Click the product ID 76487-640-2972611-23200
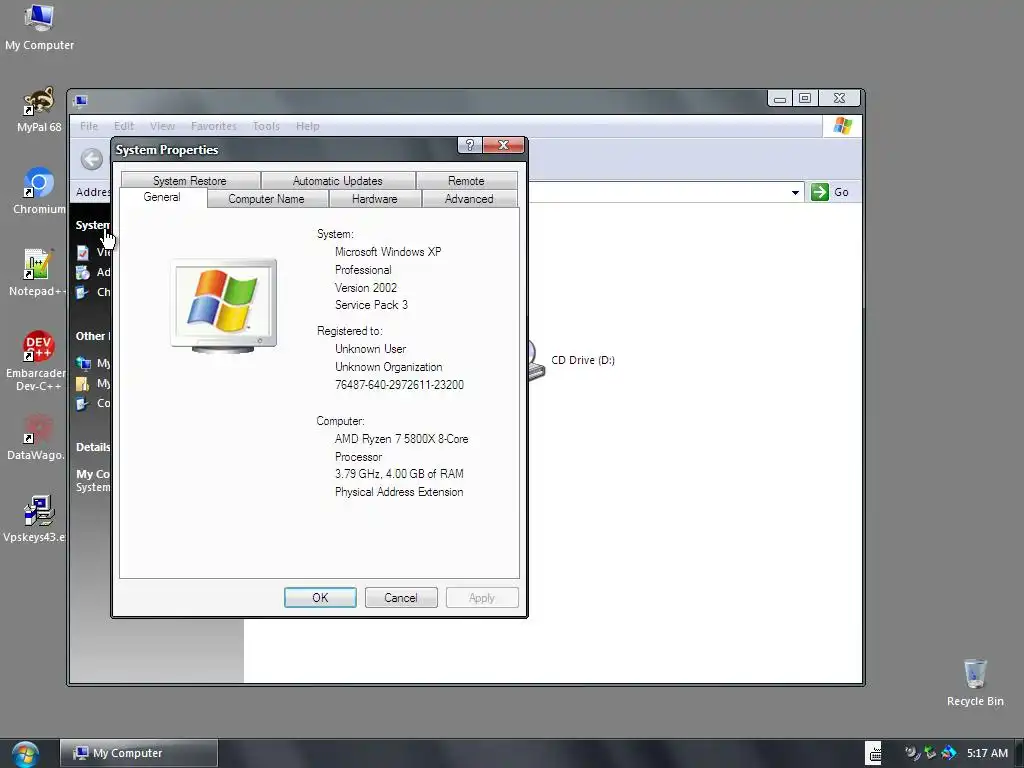The height and width of the screenshot is (768, 1024). [399, 385]
